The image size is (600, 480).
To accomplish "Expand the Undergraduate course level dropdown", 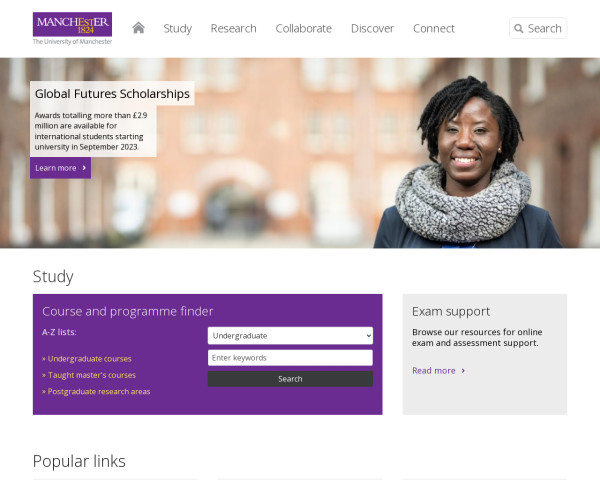I will (x=290, y=336).
